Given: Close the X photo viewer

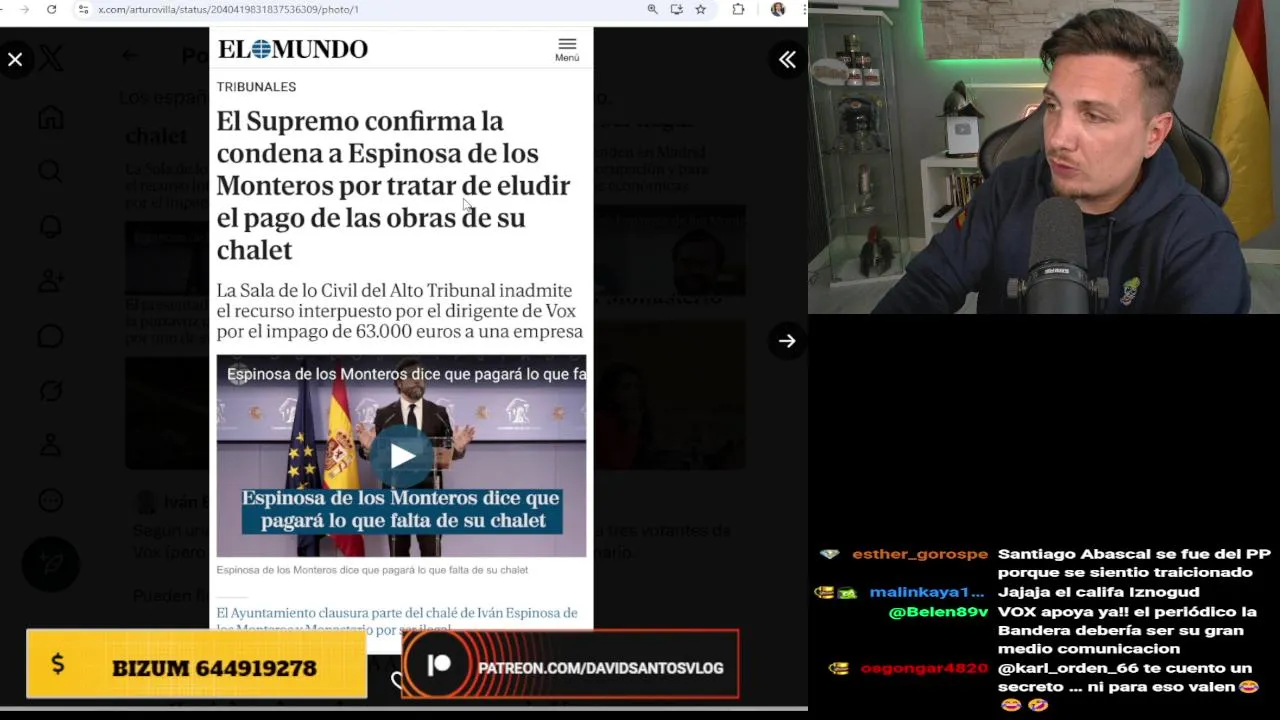Looking at the screenshot, I should (x=15, y=60).
